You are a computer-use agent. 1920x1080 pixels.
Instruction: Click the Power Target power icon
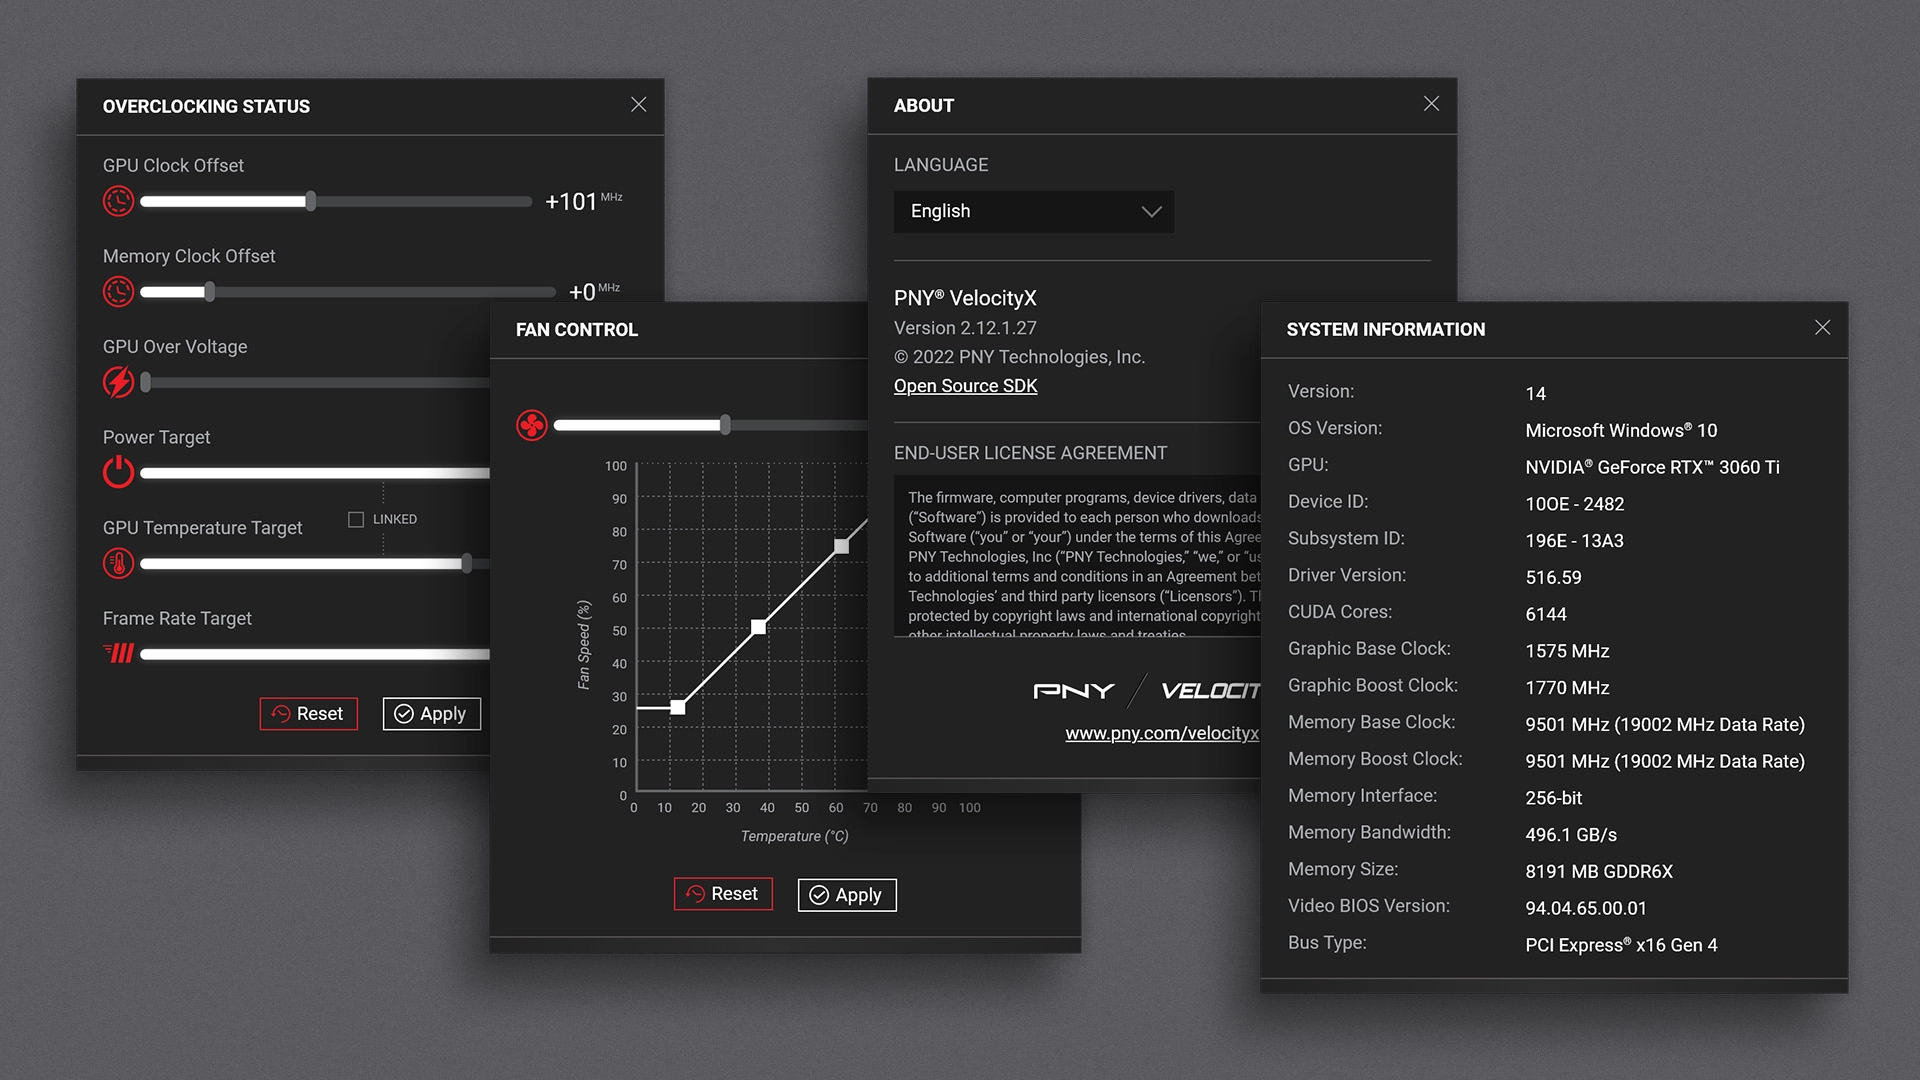[x=118, y=472]
